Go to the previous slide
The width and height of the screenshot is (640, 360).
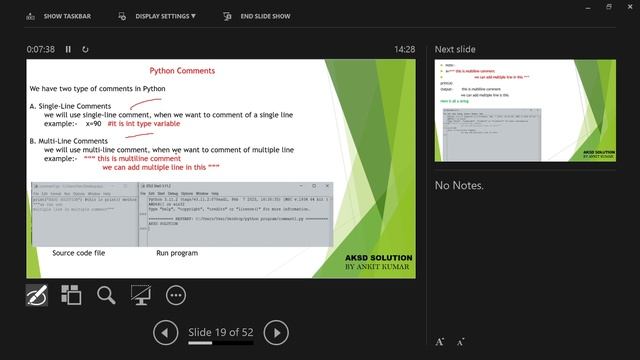click(x=165, y=333)
